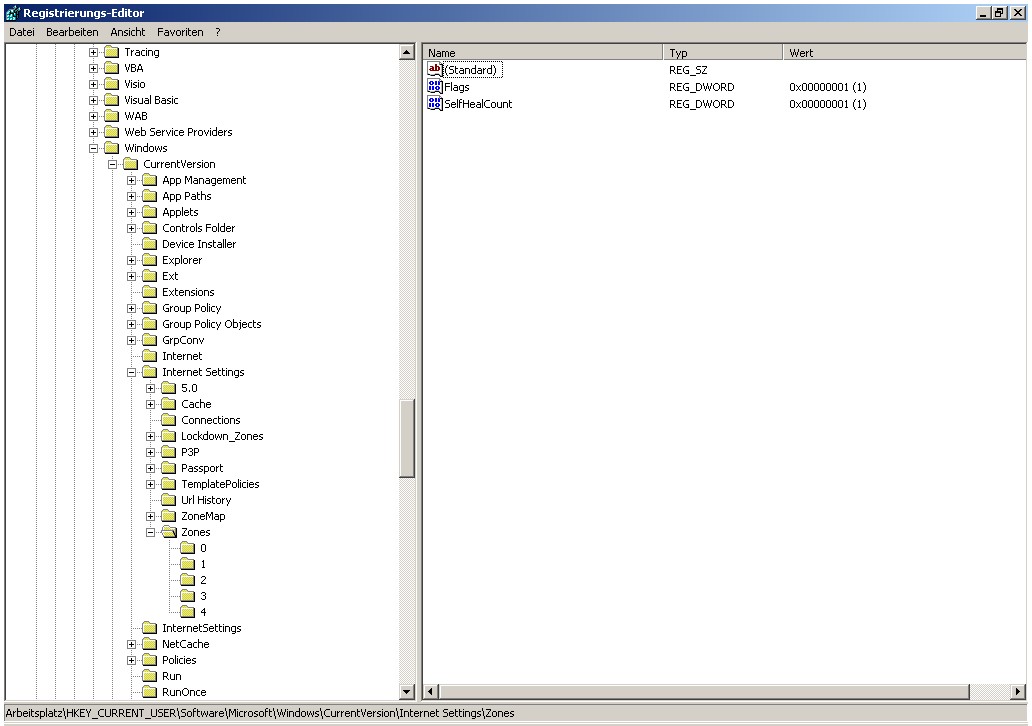This screenshot has width=1032, height=726.
Task: Click the values pane scroll right arrow
Action: pyautogui.click(x=1018, y=691)
